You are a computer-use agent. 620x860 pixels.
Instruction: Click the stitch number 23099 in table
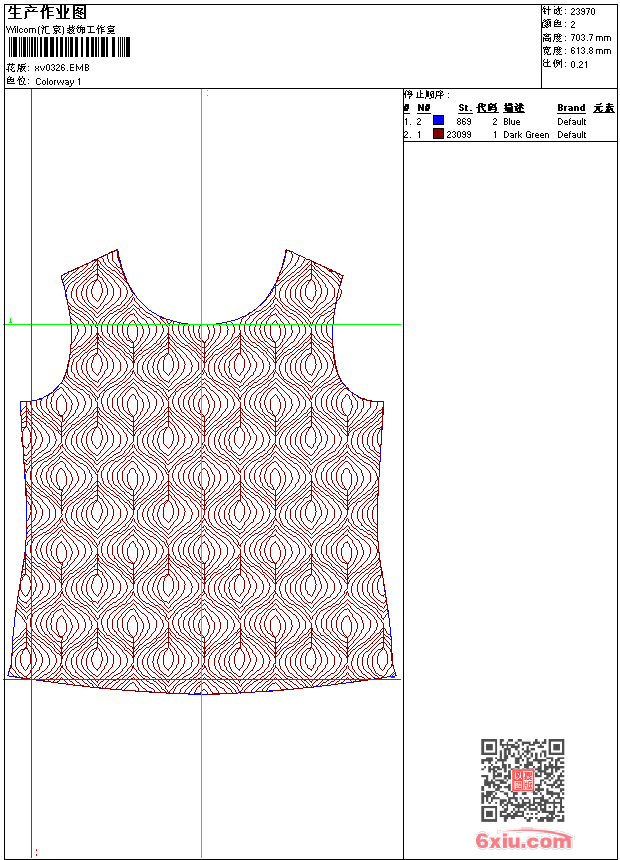tap(459, 134)
